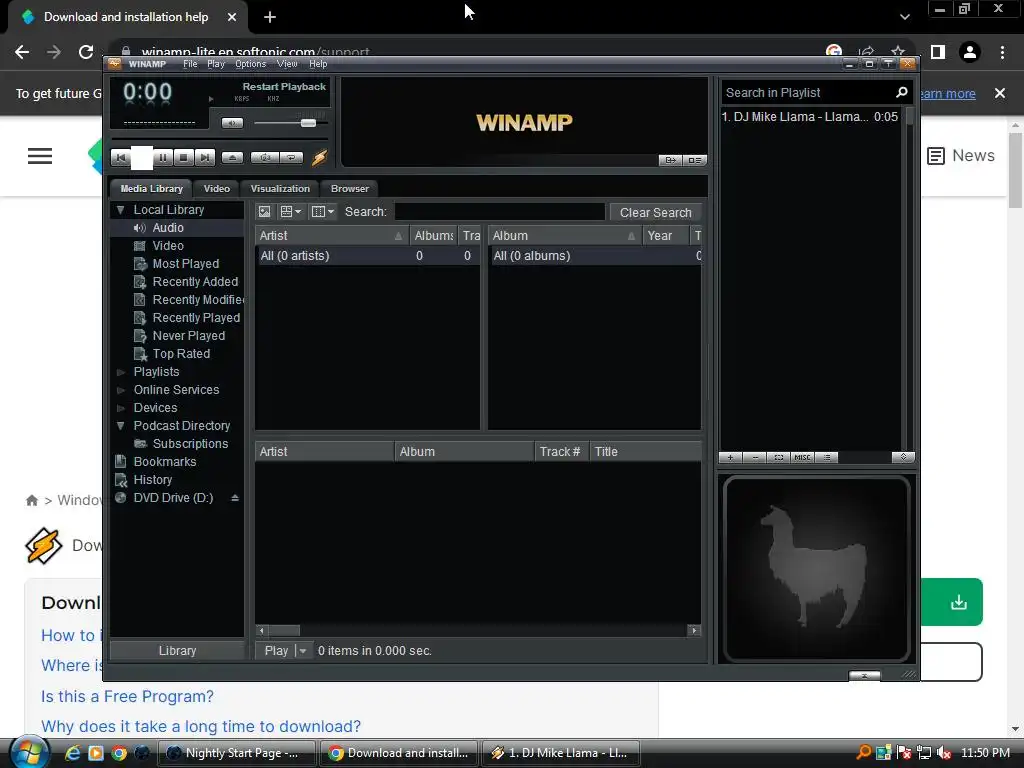
Task: Open the Play menu in Winamp
Action: pyautogui.click(x=216, y=64)
